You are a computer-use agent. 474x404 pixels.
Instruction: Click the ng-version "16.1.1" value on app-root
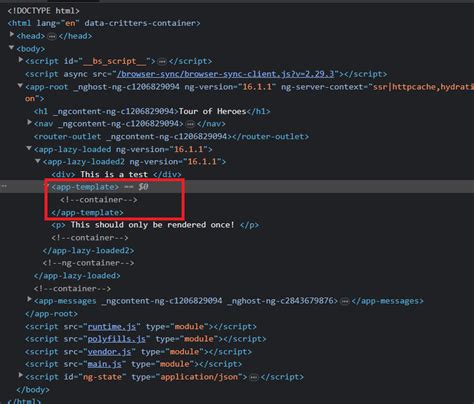pos(257,87)
